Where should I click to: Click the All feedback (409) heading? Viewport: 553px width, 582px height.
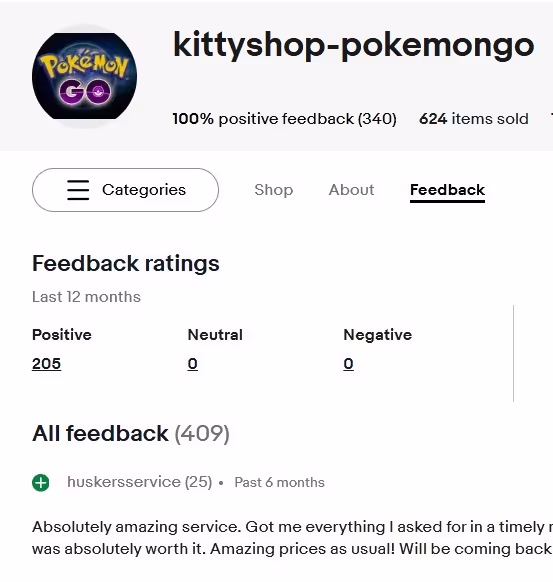pos(131,433)
